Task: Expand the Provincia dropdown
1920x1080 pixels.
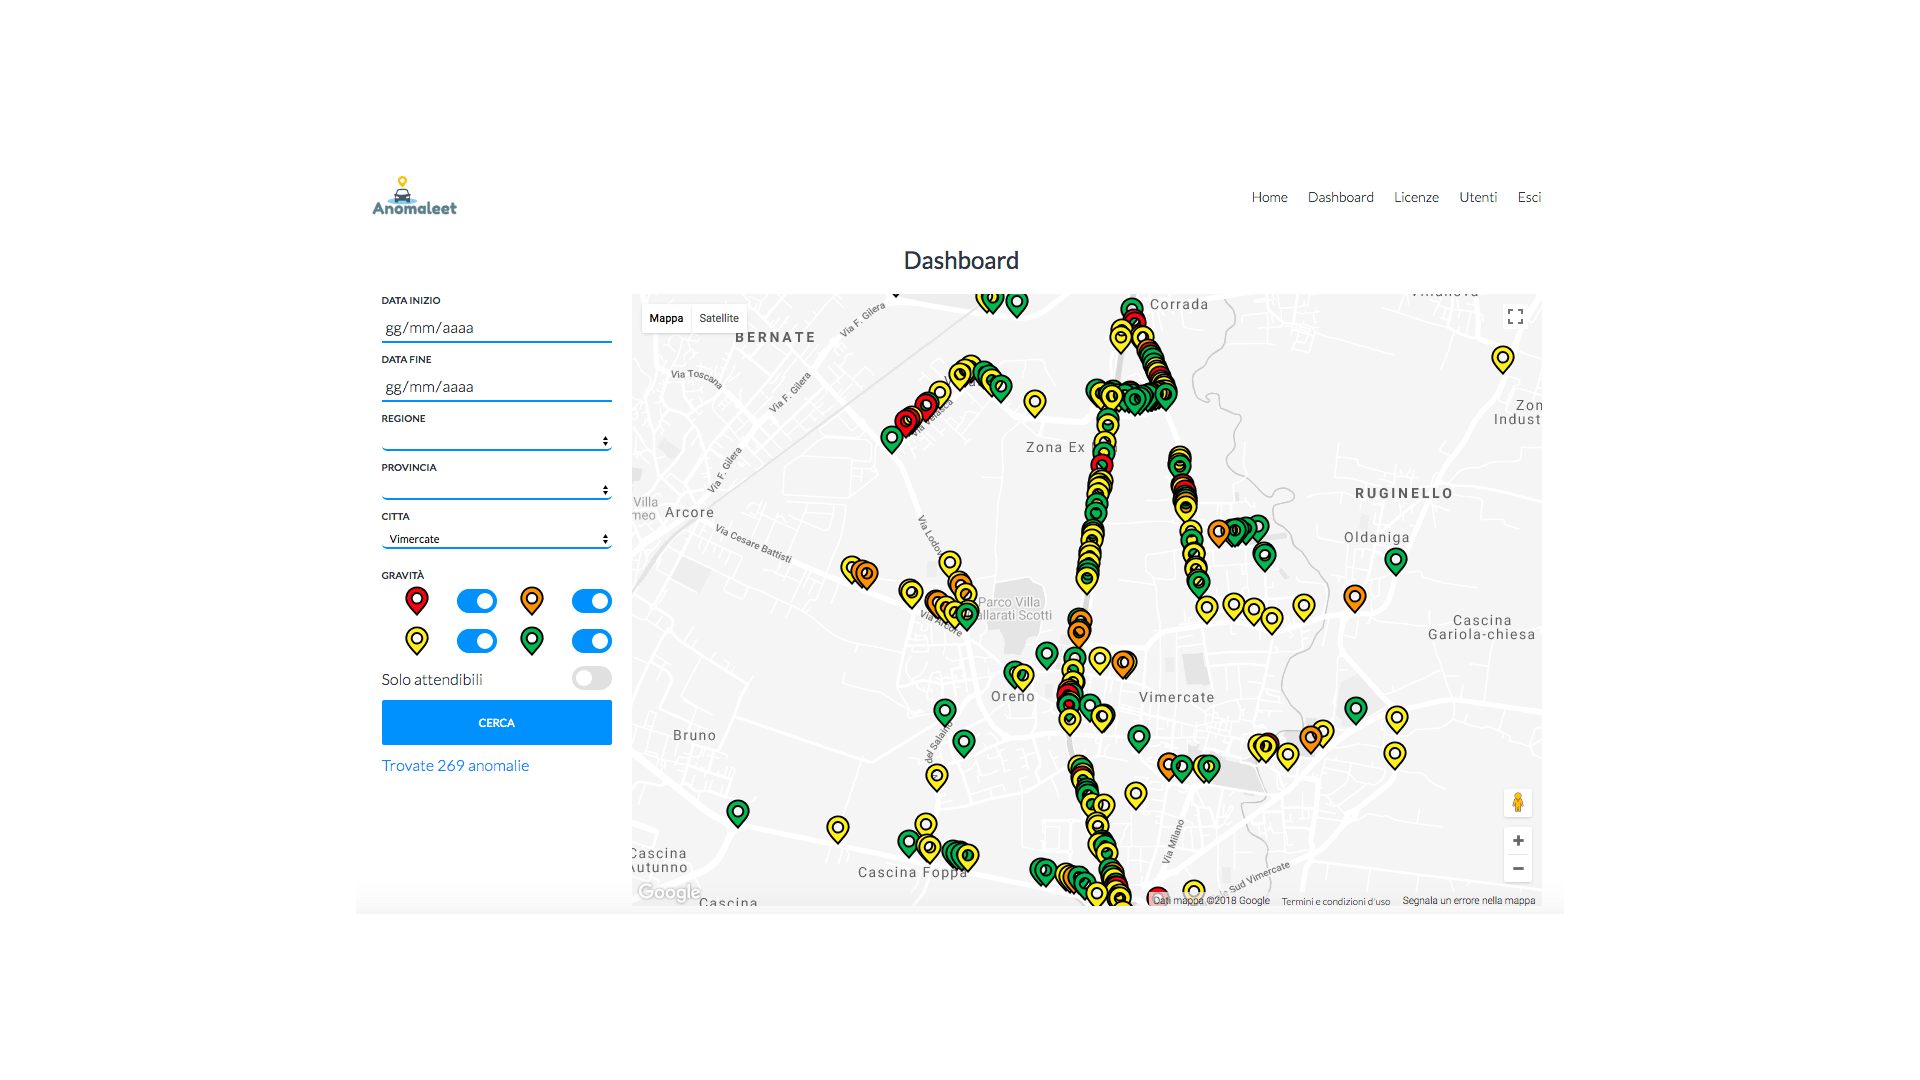Action: coord(496,490)
